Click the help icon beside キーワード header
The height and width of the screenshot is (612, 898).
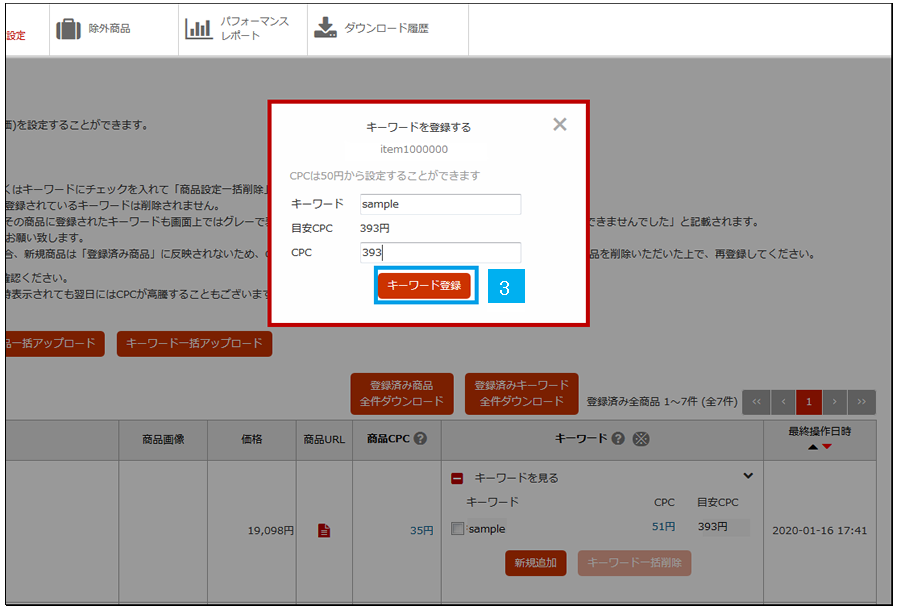point(618,439)
